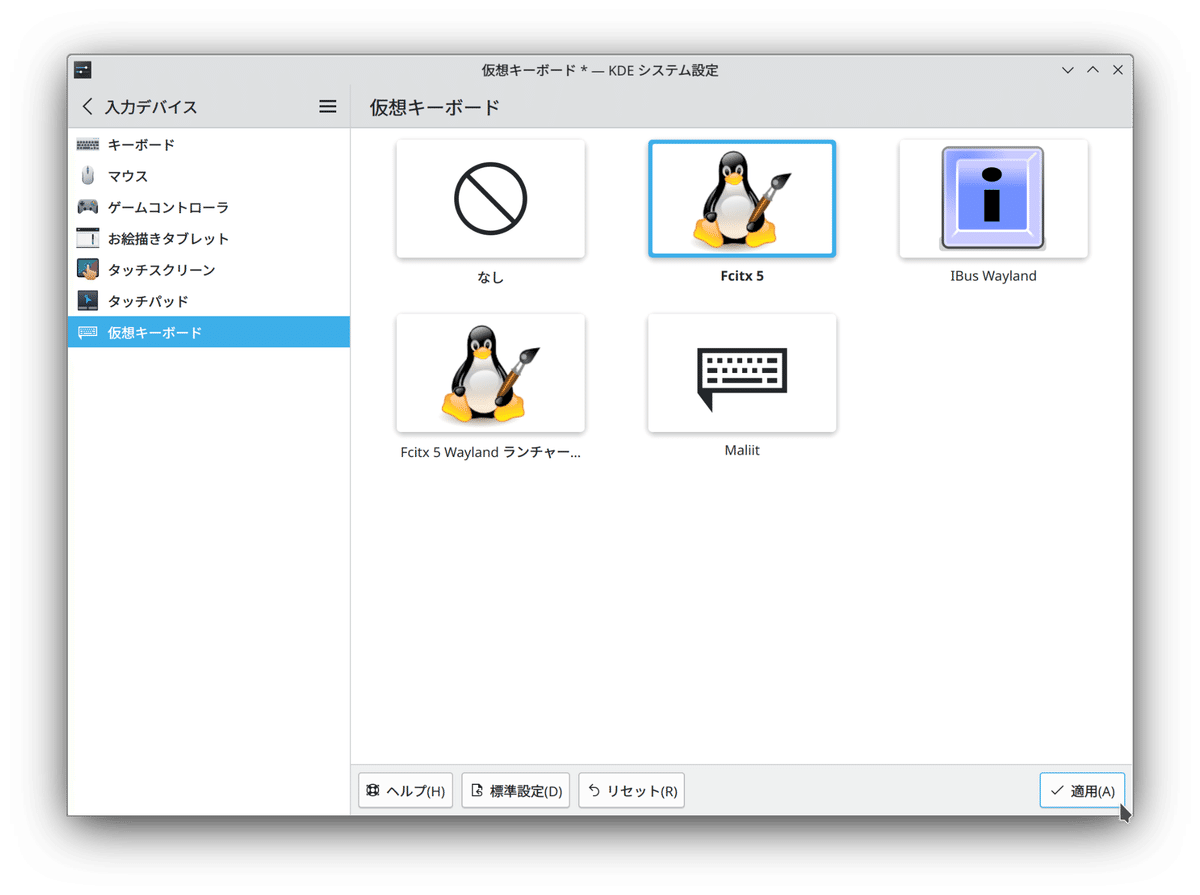Click the タッチパッド icon in sidebar
Image resolution: width=1200 pixels, height=895 pixels.
click(88, 301)
